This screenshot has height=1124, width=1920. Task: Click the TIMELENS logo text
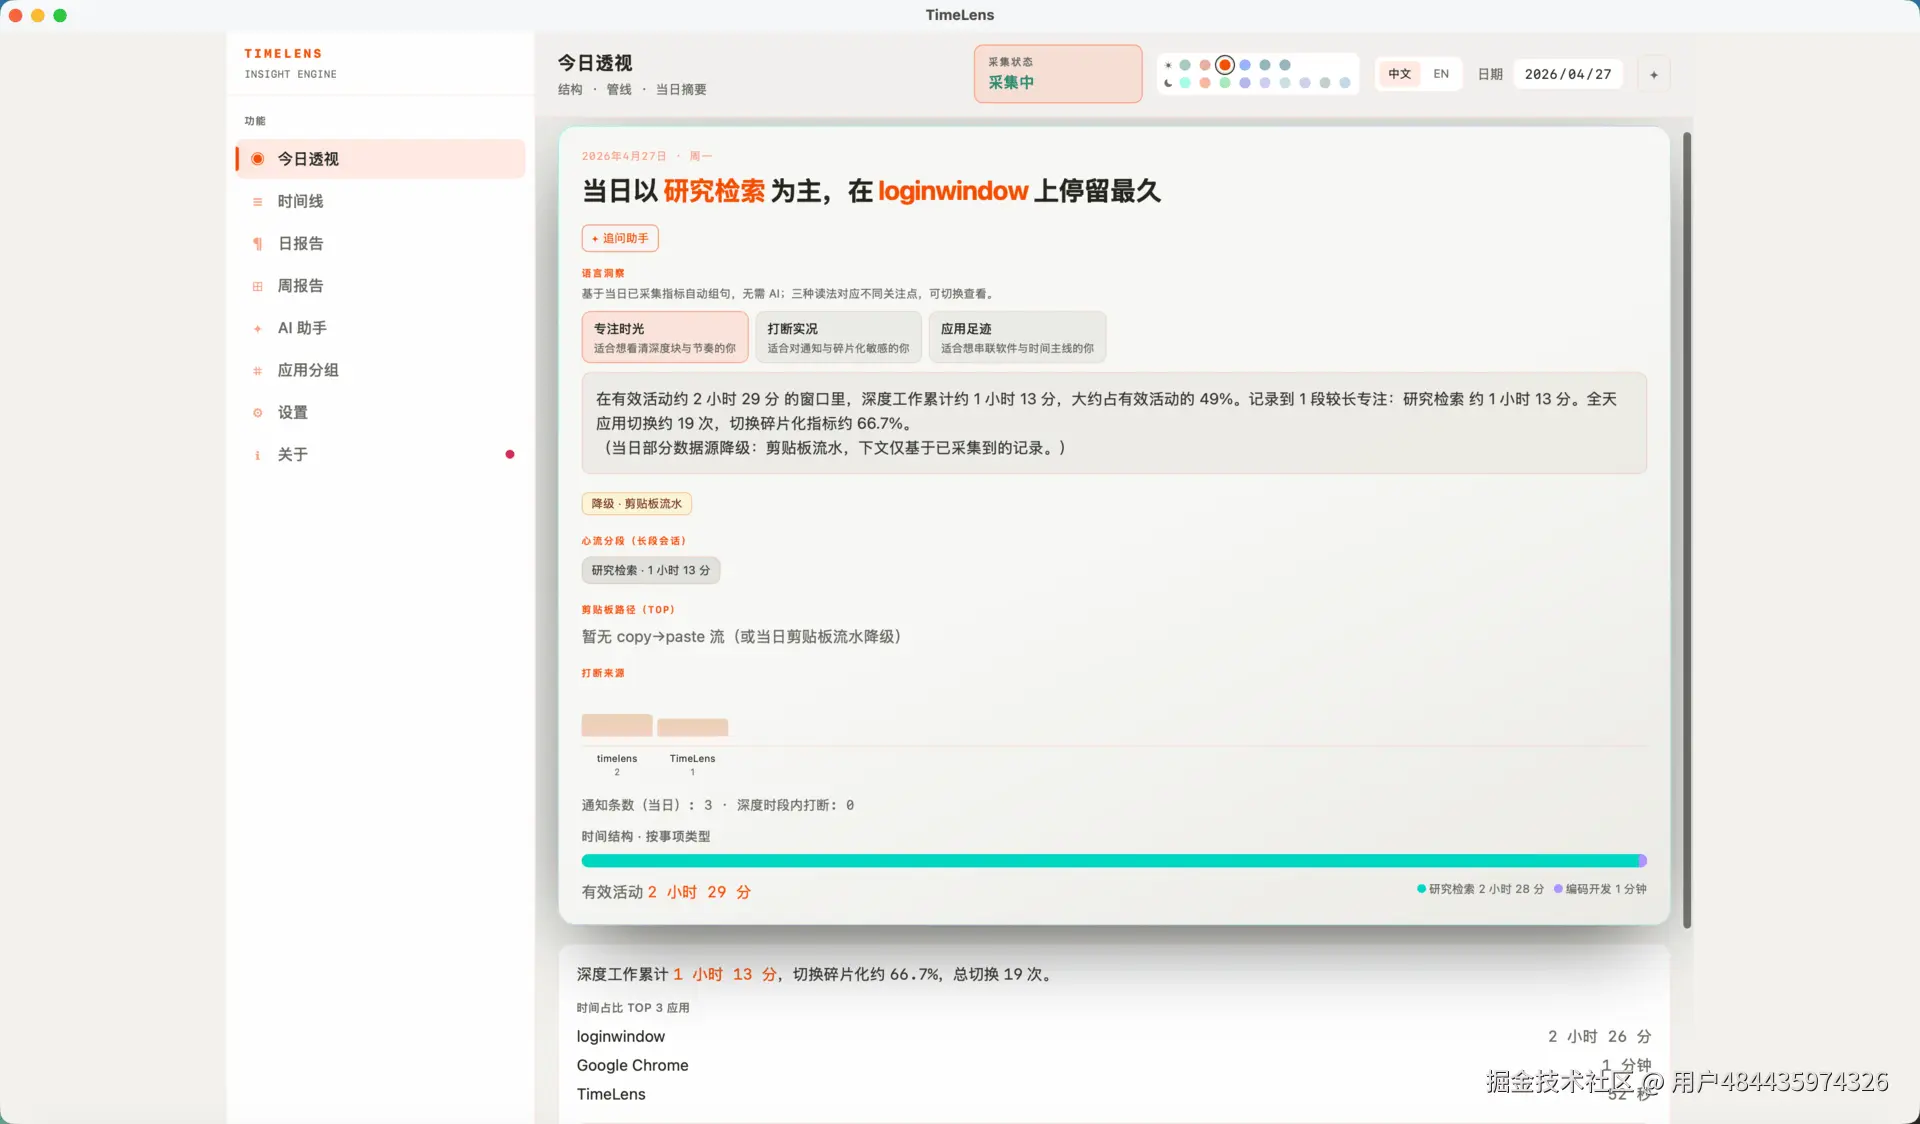pos(283,54)
